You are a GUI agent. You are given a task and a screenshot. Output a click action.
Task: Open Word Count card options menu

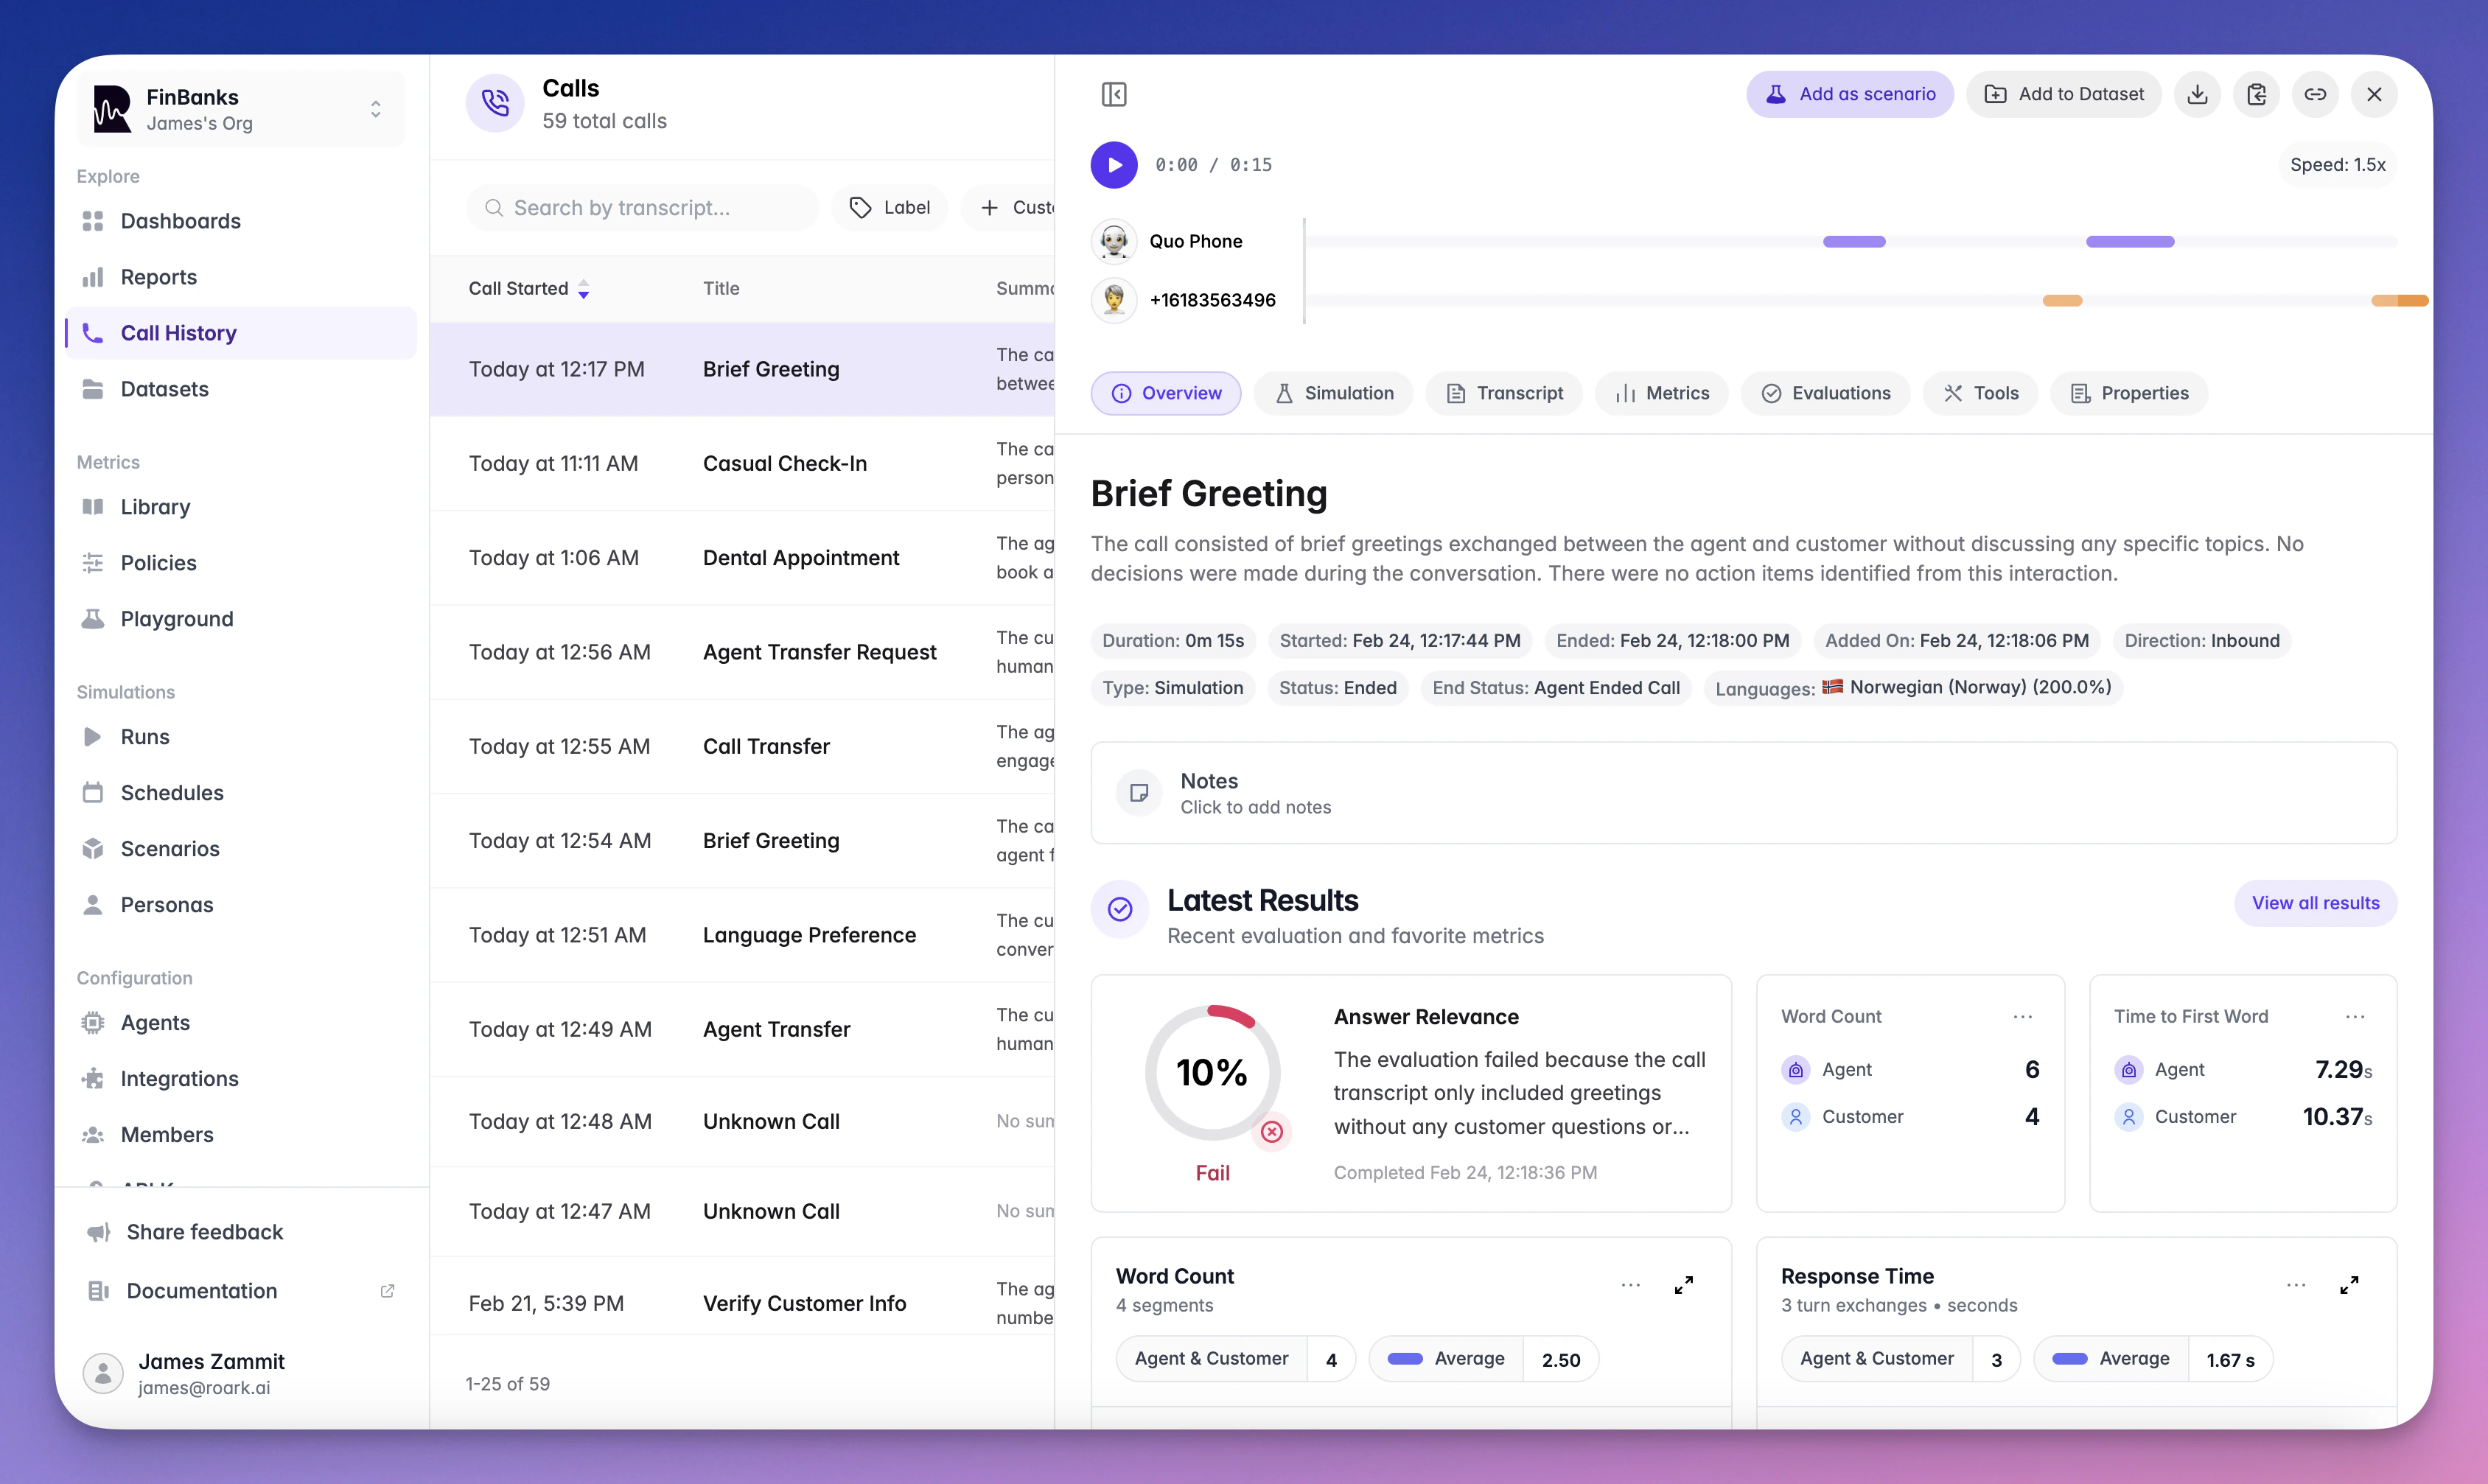(x=2022, y=1016)
